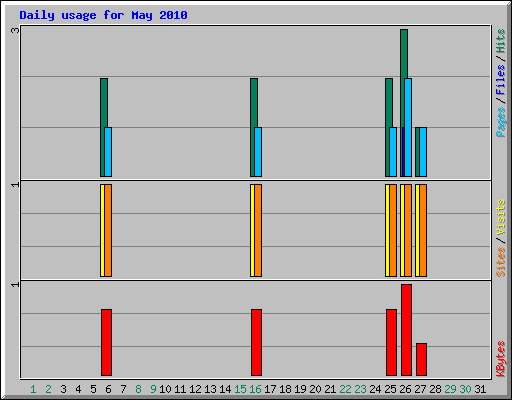This screenshot has height=400, width=512.
Task: Select the green "Hits" legend label
Action: pos(500,41)
